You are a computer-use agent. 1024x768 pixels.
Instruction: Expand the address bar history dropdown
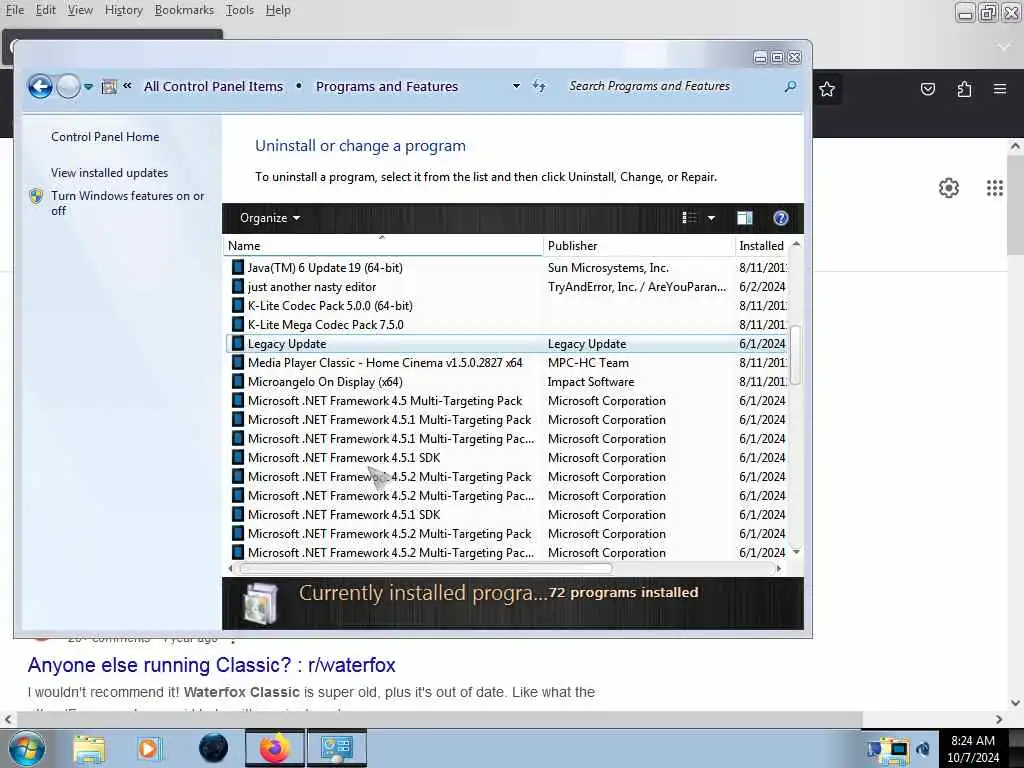516,86
